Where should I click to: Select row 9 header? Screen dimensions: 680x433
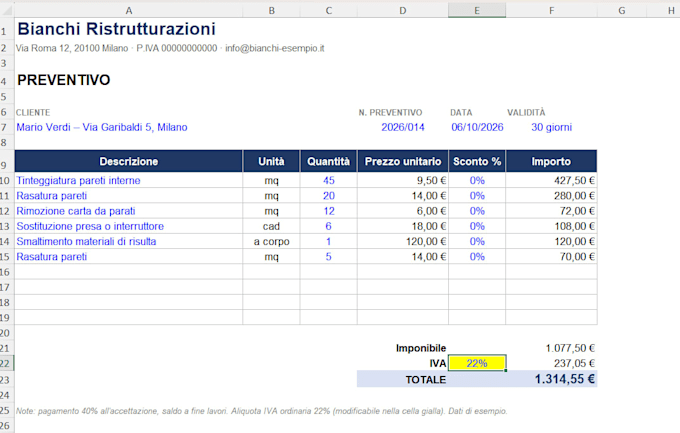click(x=7, y=161)
